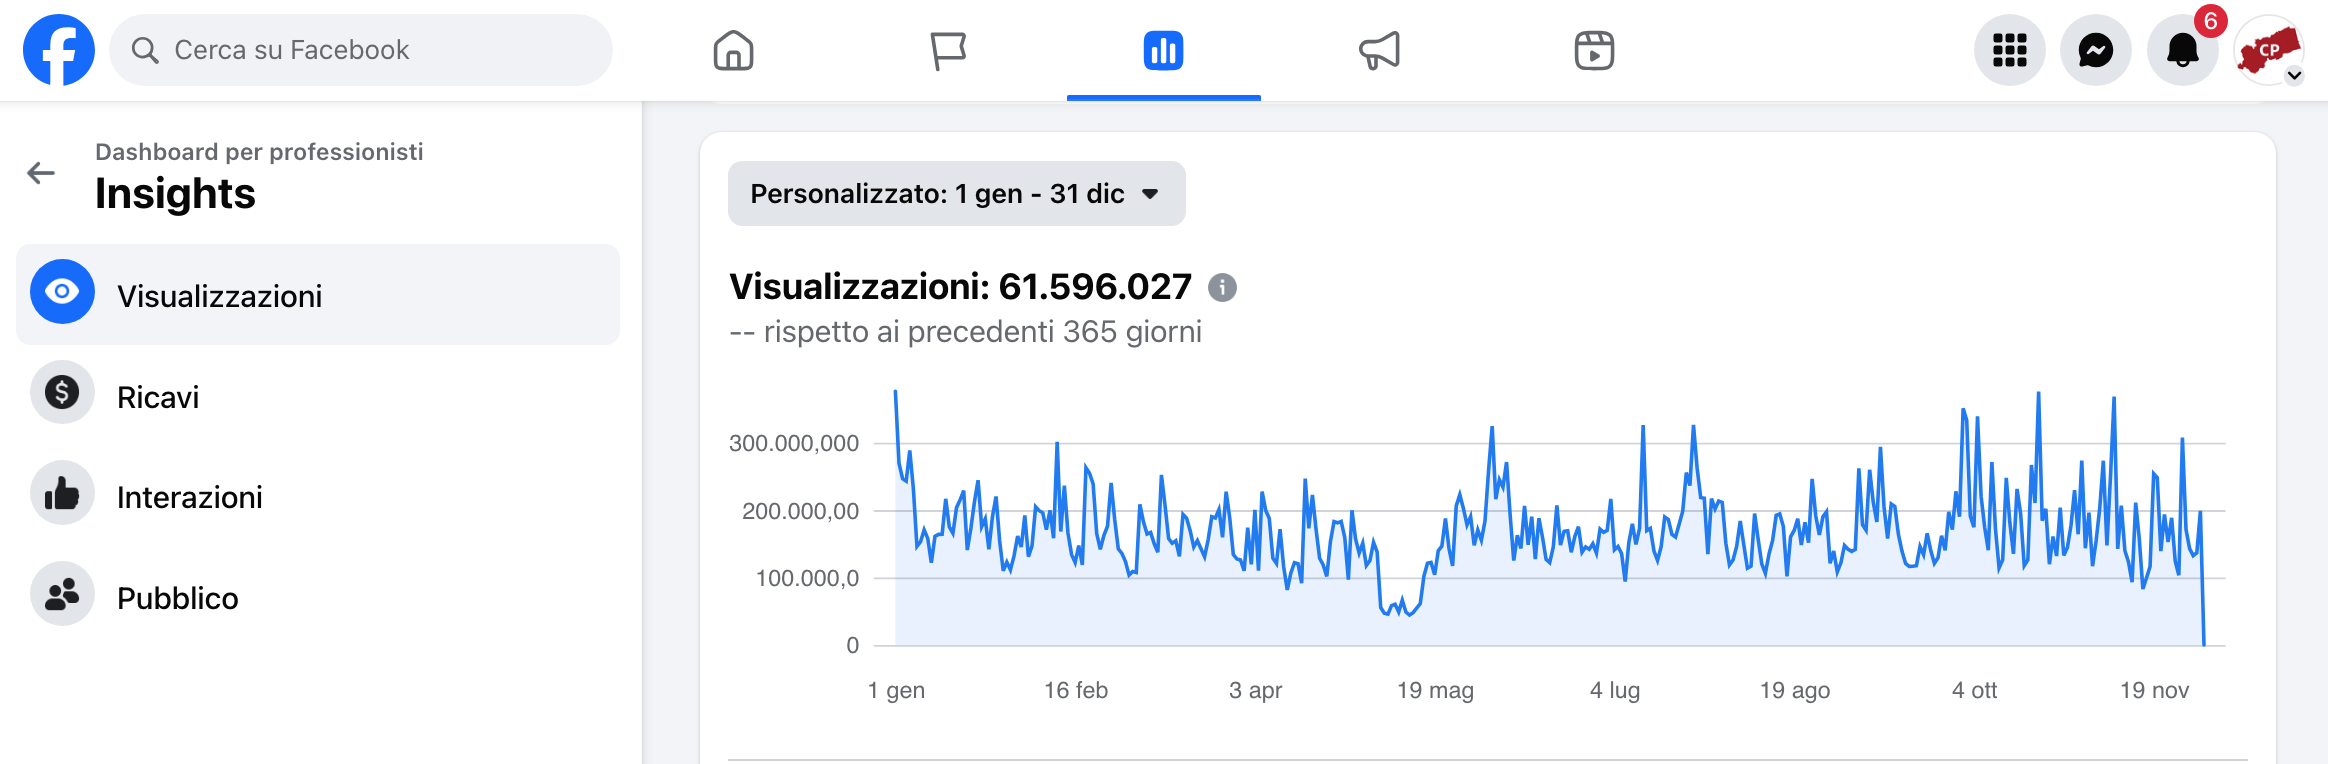The height and width of the screenshot is (764, 2328).
Task: Expand the Personalizzato date range dropdown
Action: click(x=956, y=194)
